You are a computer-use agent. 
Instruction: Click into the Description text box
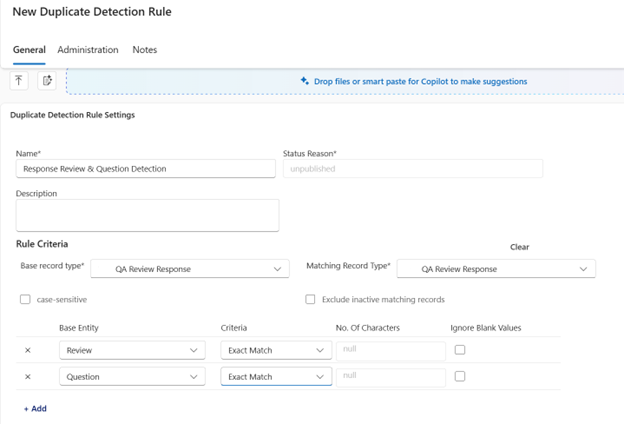pyautogui.click(x=147, y=215)
